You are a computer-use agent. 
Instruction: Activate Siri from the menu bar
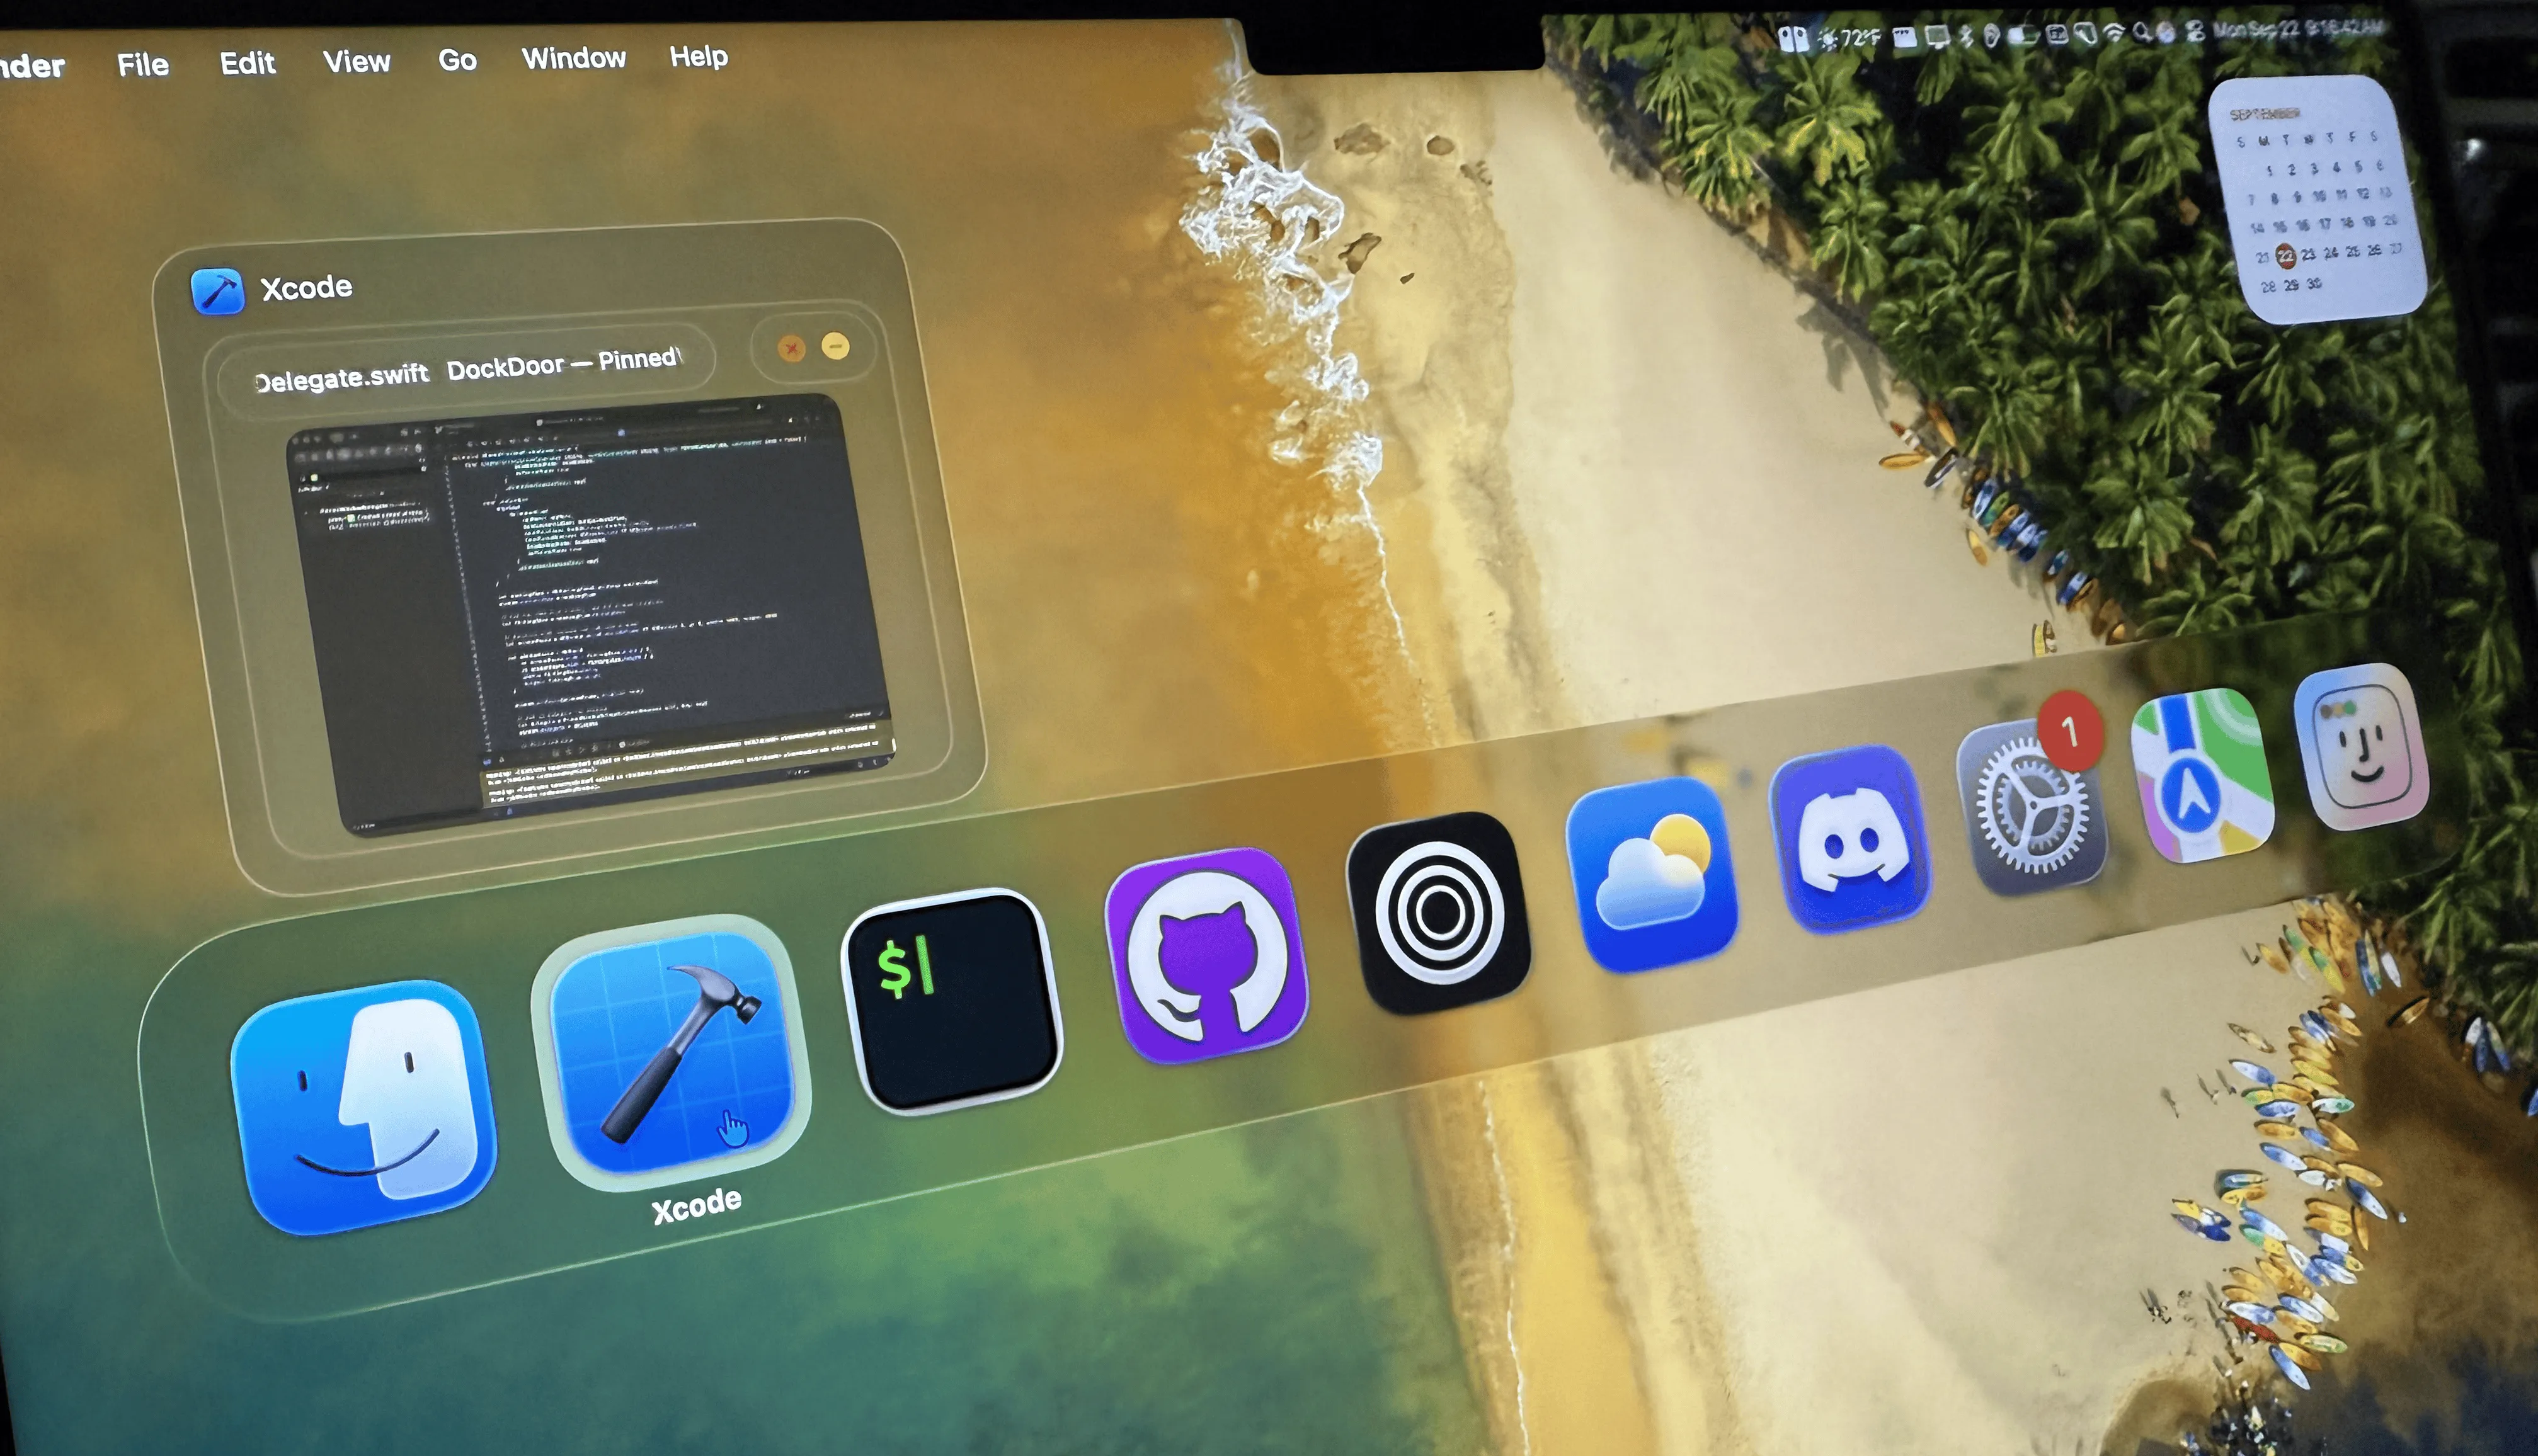point(2166,33)
